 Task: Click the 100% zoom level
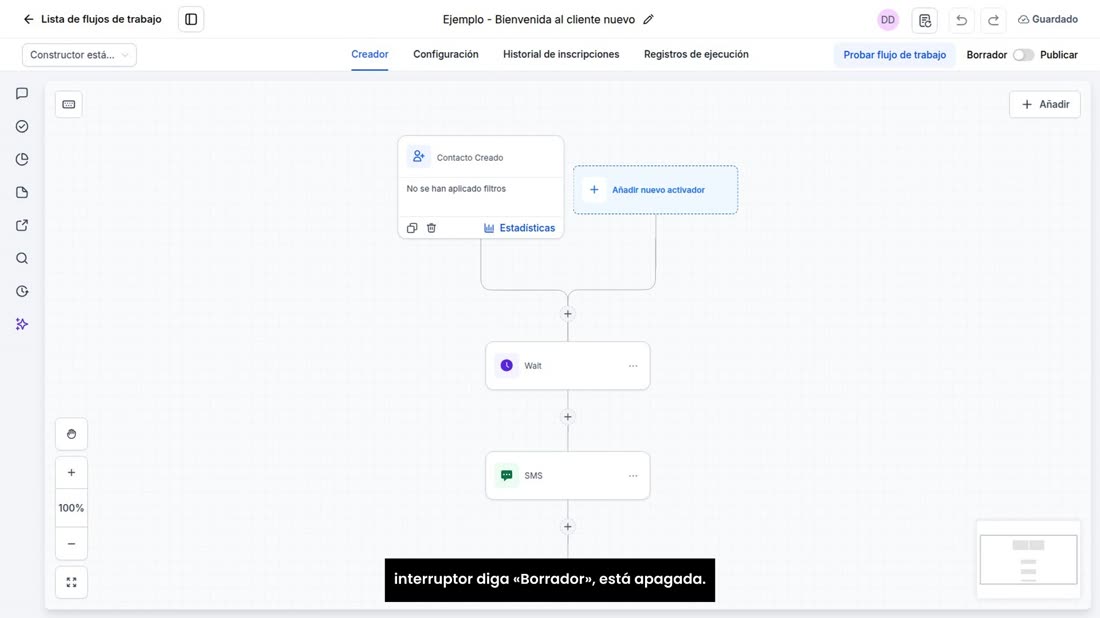coord(72,508)
